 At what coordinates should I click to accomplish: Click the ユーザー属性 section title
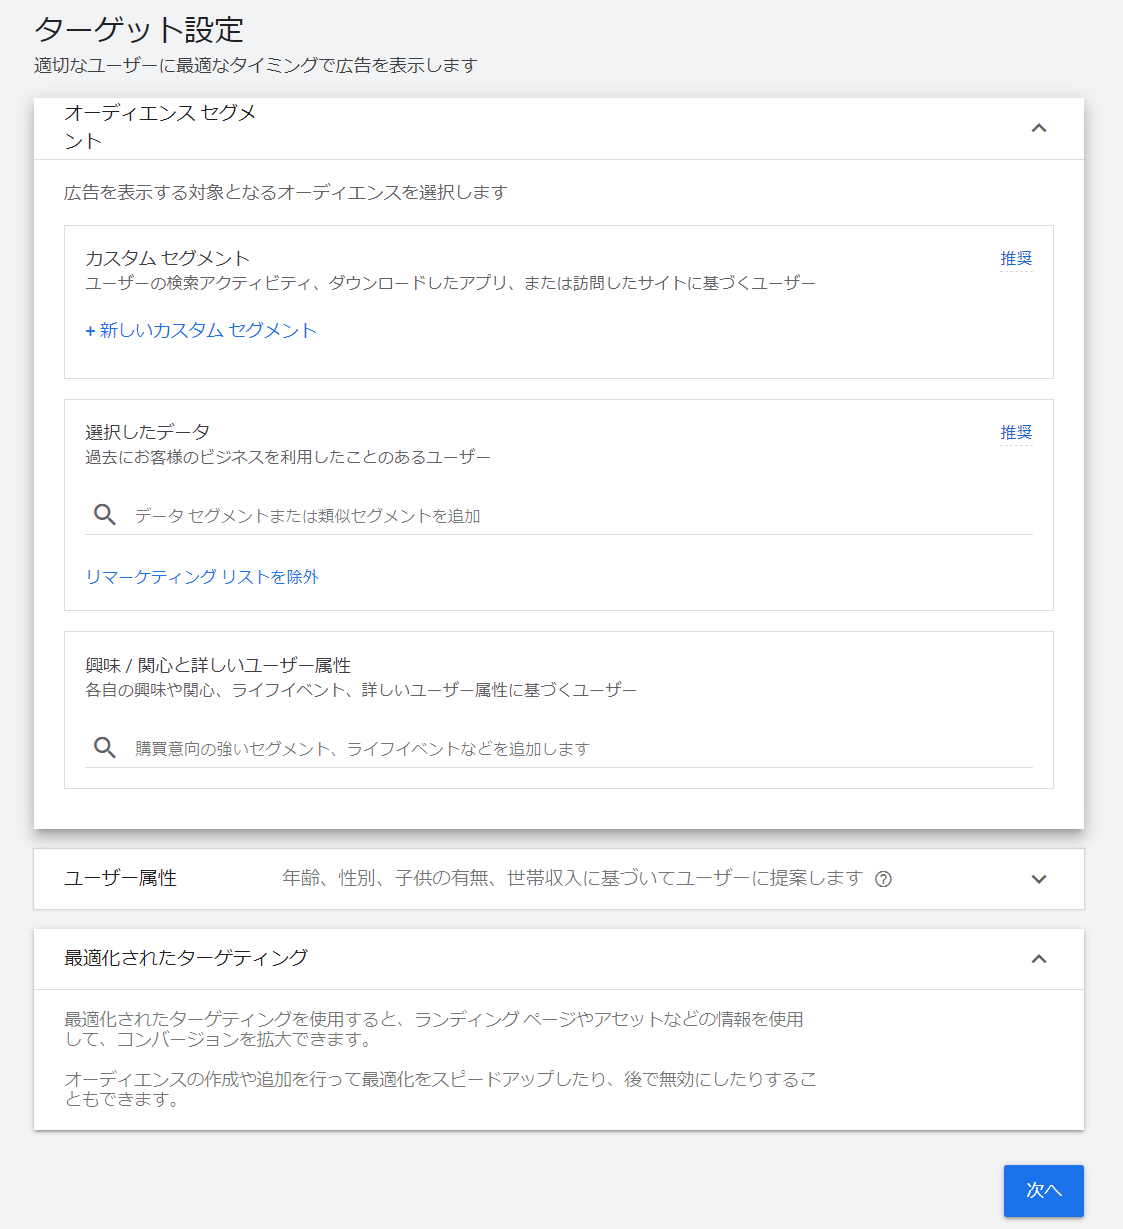121,878
